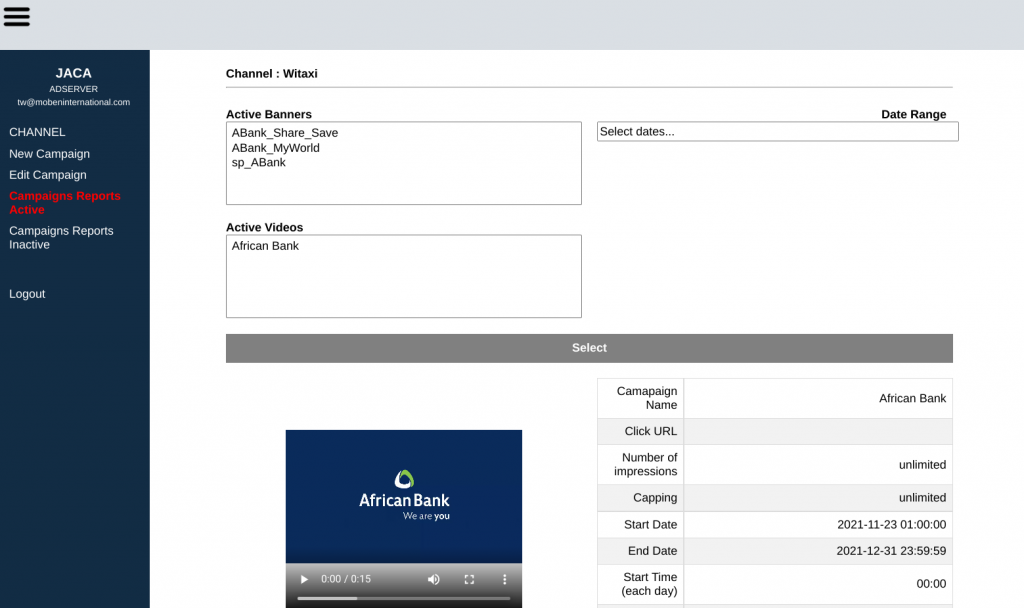Log out using Logout link
Viewport: 1024px width, 608px height.
pyautogui.click(x=27, y=294)
